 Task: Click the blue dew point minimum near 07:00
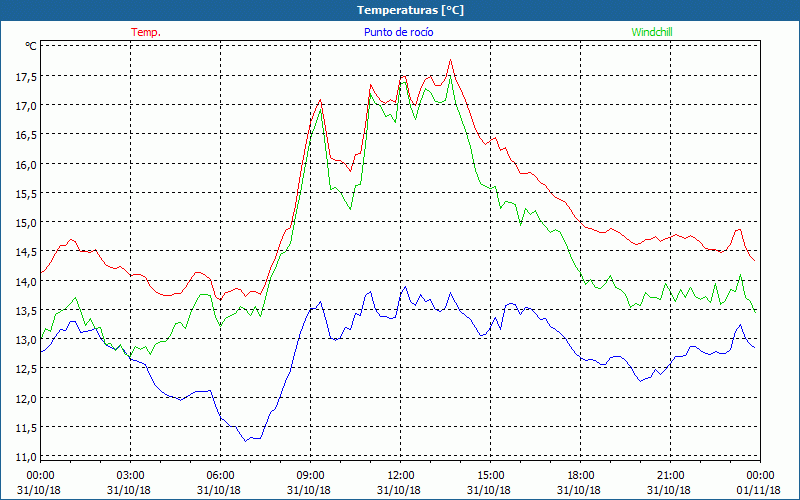(x=245, y=441)
